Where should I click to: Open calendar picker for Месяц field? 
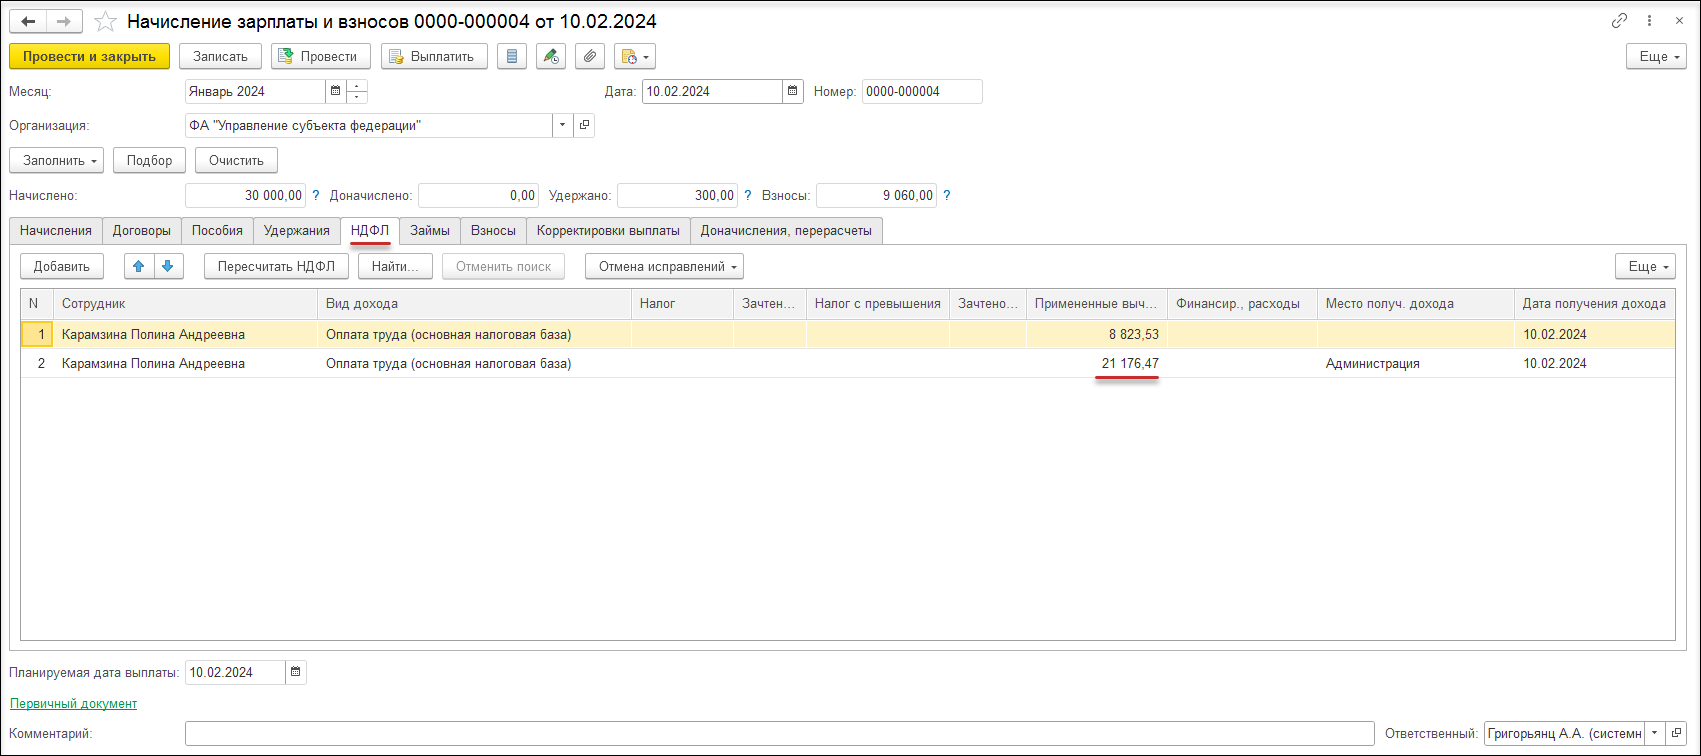click(x=335, y=91)
